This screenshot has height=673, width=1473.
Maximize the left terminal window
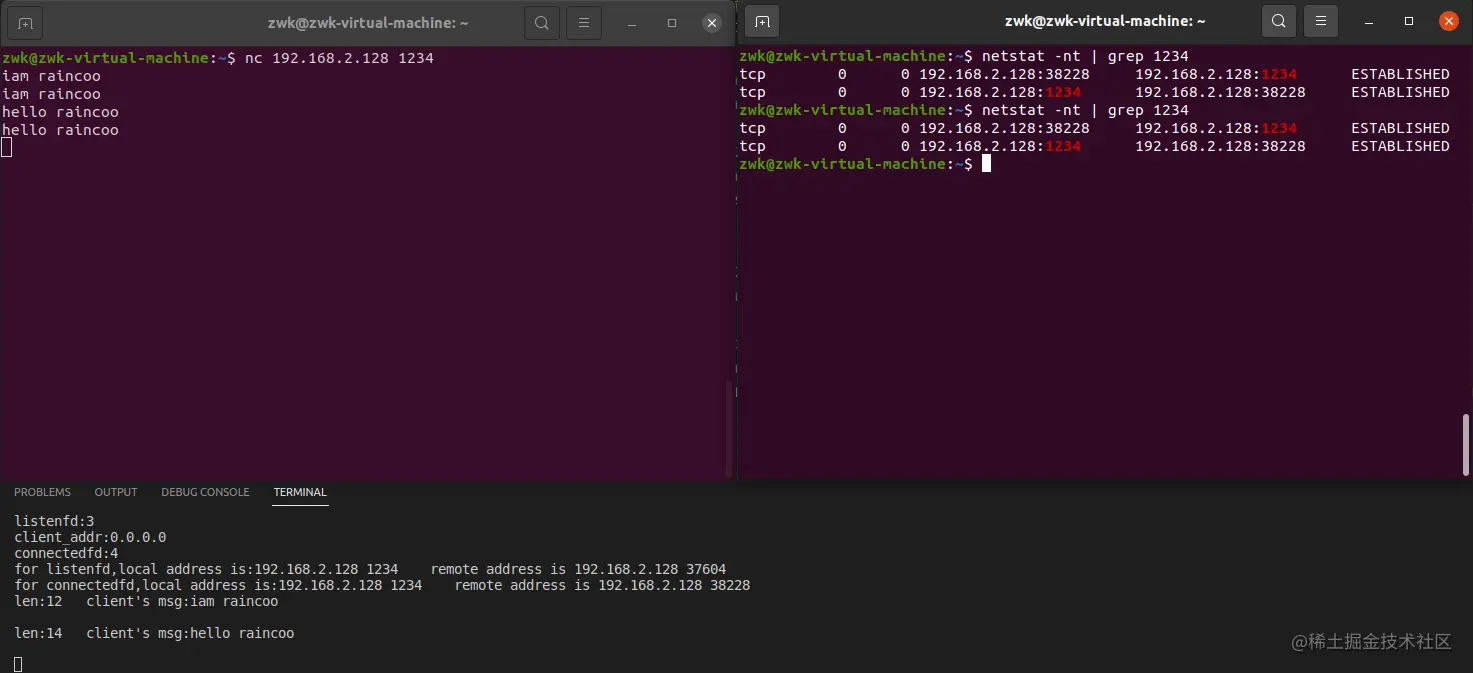click(x=672, y=22)
